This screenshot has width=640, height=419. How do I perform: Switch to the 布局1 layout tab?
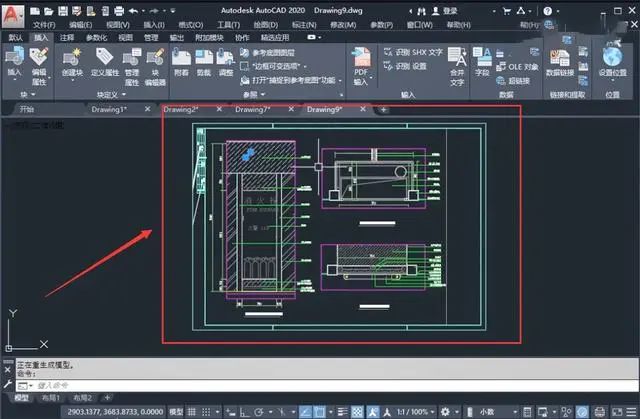click(x=51, y=398)
